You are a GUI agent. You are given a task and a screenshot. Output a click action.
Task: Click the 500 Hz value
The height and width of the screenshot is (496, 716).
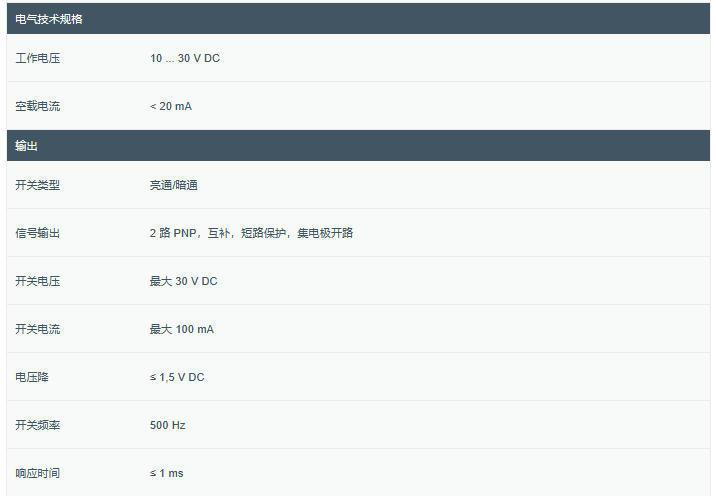click(x=168, y=425)
